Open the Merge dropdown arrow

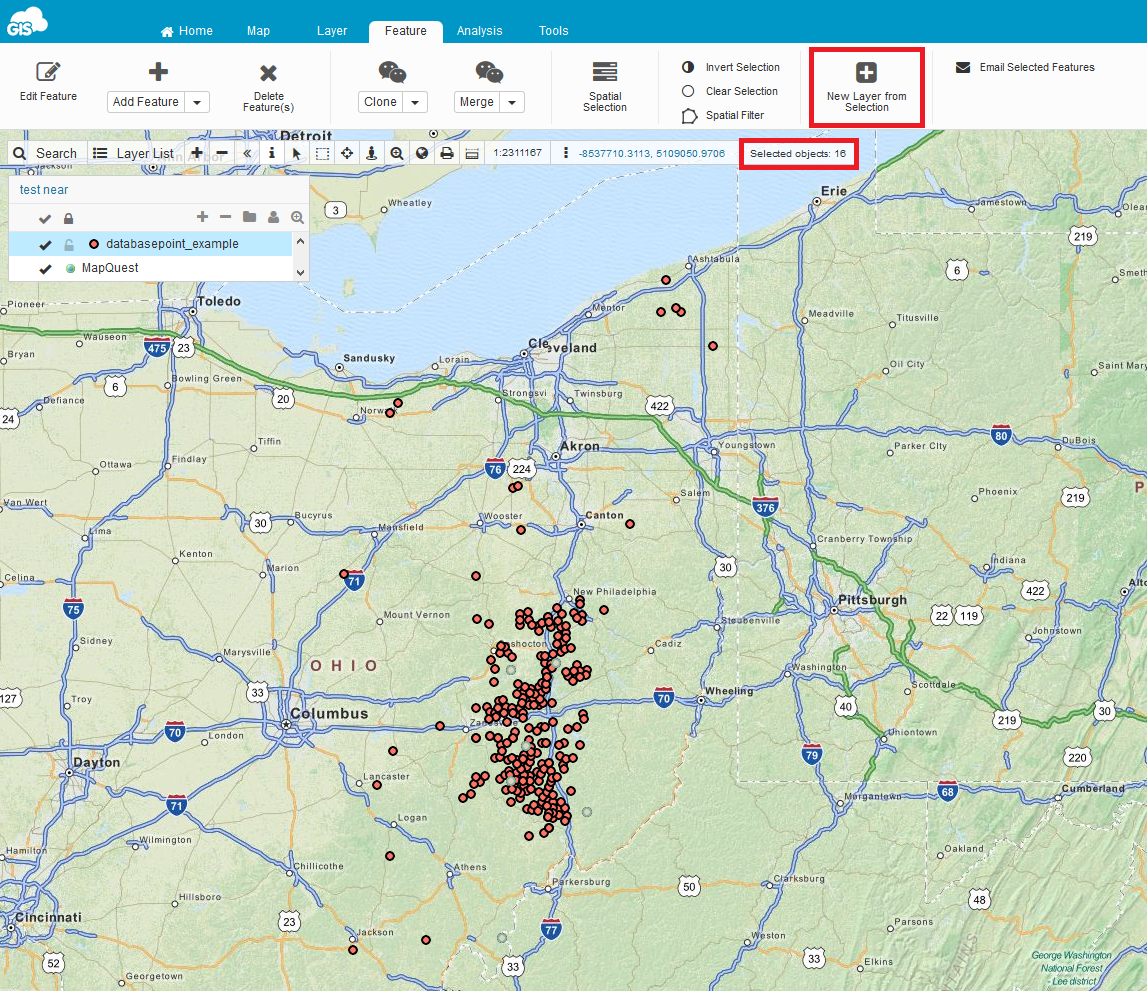pos(512,102)
